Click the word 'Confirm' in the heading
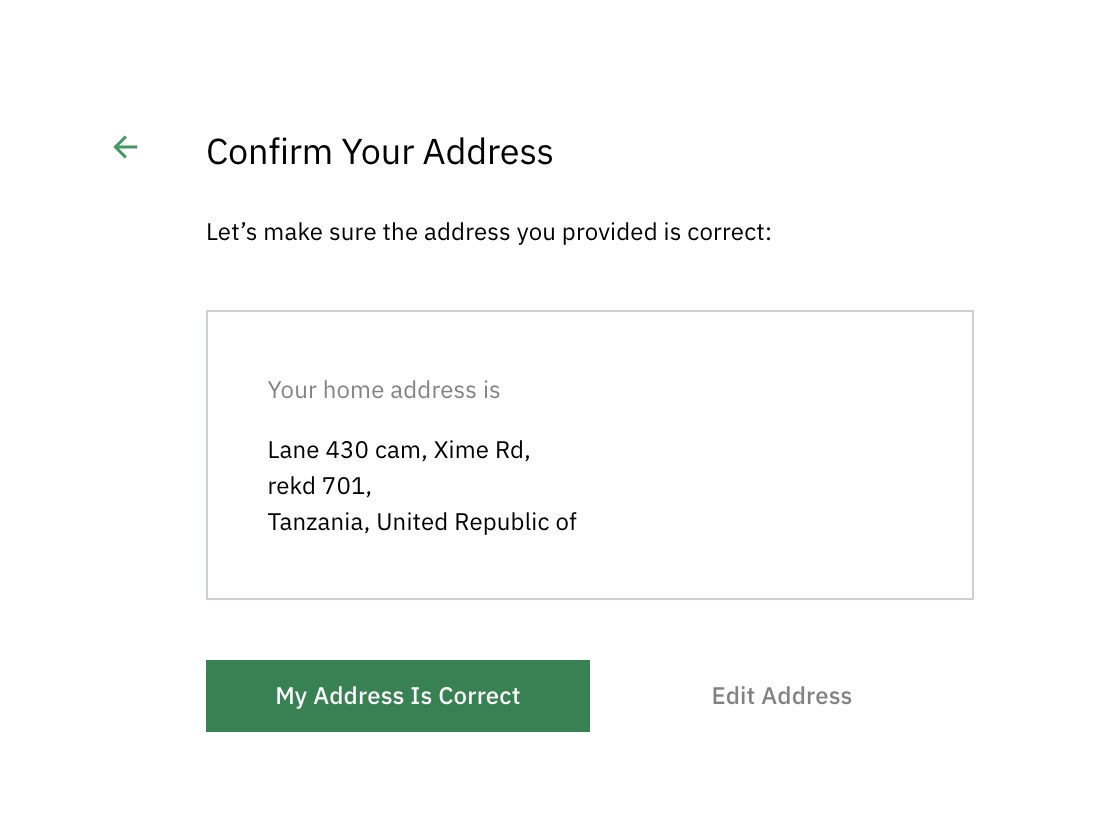1116x826 pixels. [269, 152]
